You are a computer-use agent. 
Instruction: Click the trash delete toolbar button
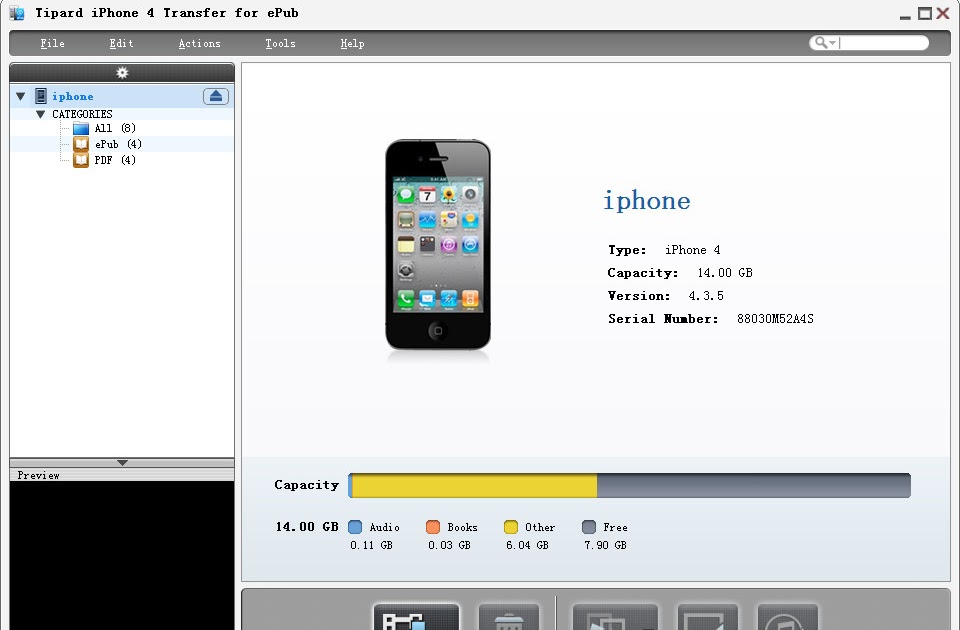pyautogui.click(x=508, y=617)
